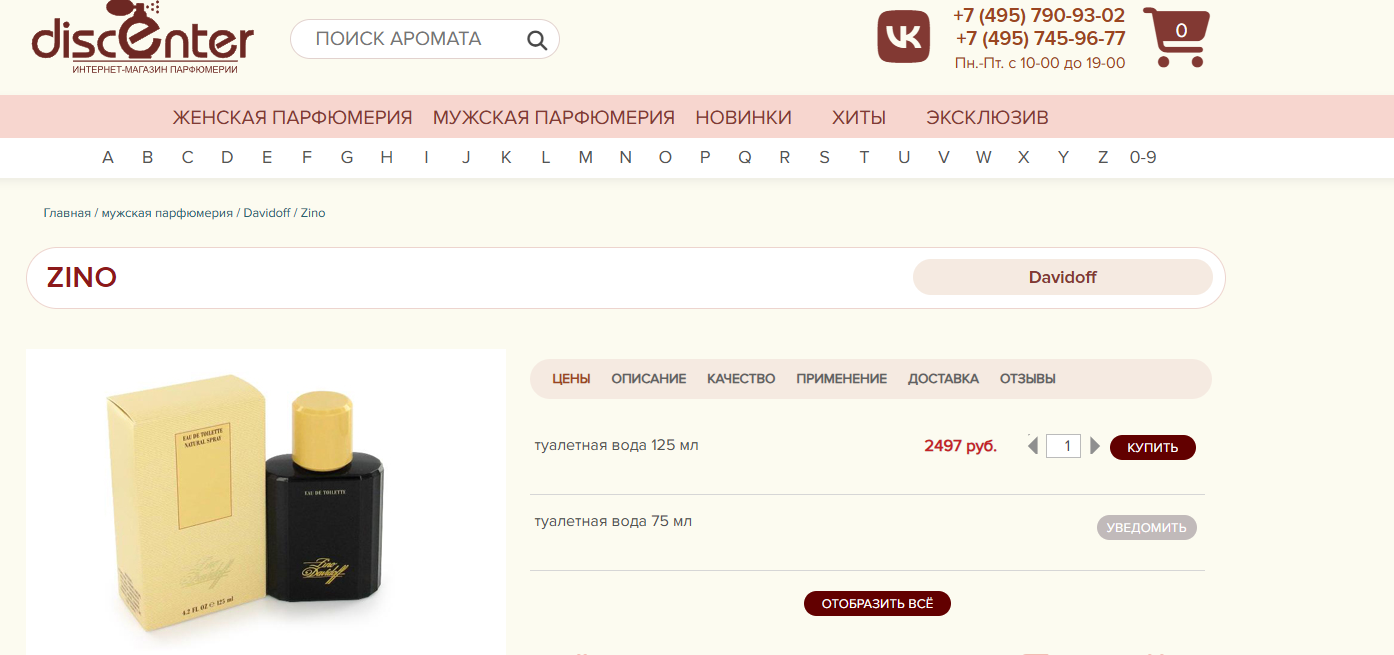Click the Davidoff brand pill button
1394x655 pixels.
click(1063, 277)
